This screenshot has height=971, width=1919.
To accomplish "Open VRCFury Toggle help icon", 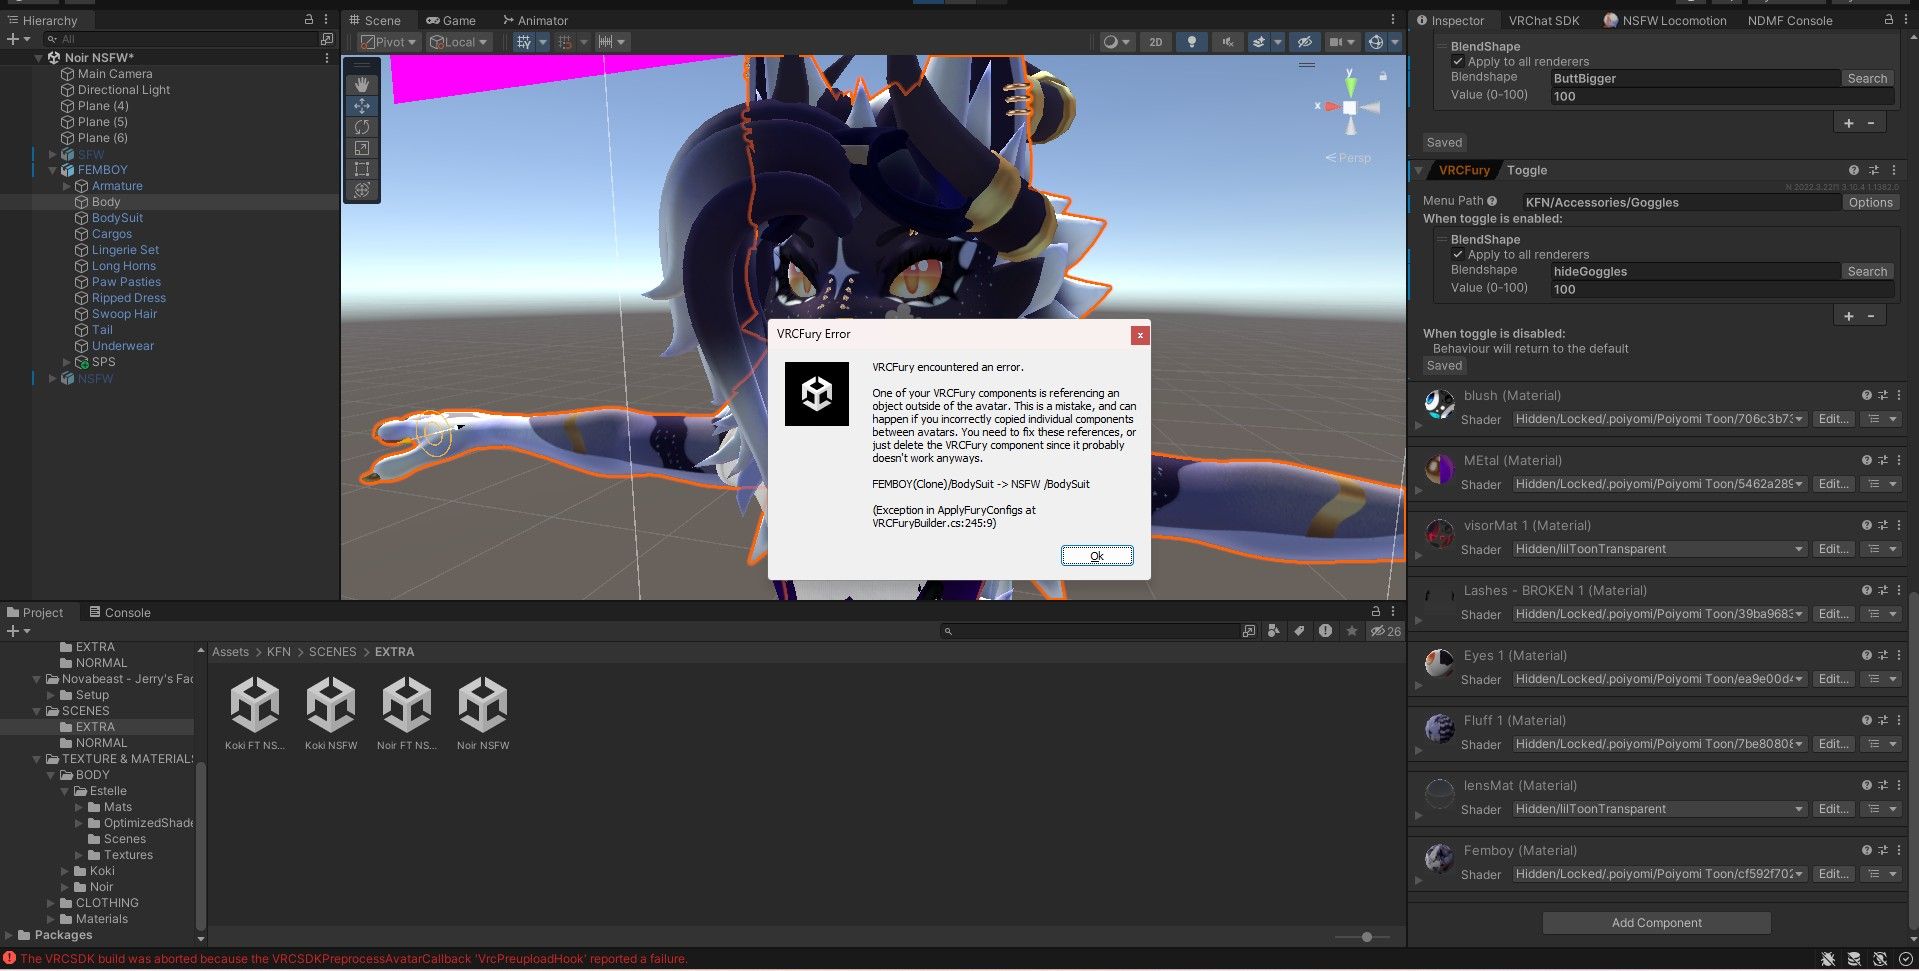I will coord(1853,170).
